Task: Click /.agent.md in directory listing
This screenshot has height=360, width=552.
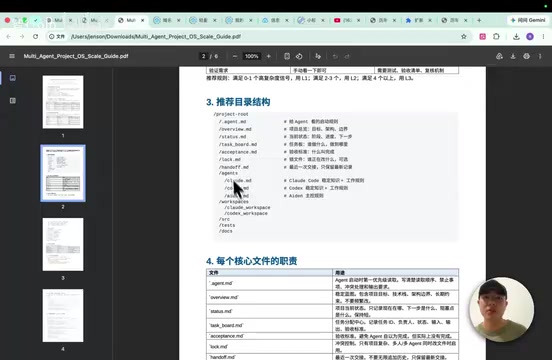Action: tap(232, 122)
